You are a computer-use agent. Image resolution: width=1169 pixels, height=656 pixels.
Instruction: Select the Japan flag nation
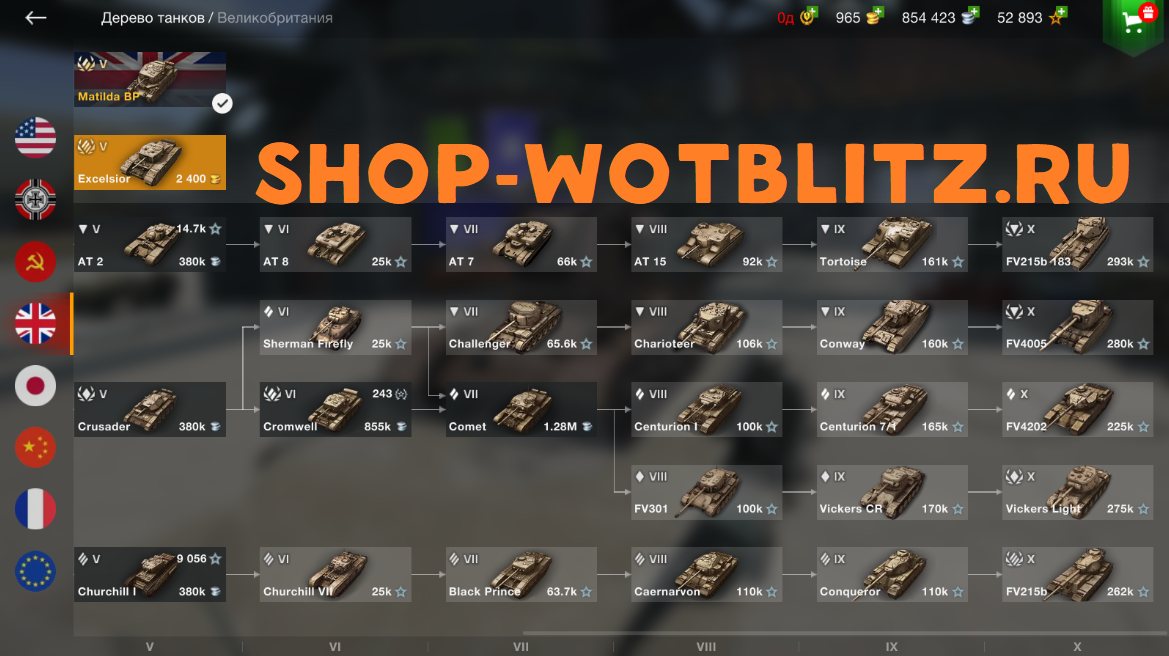(35, 385)
